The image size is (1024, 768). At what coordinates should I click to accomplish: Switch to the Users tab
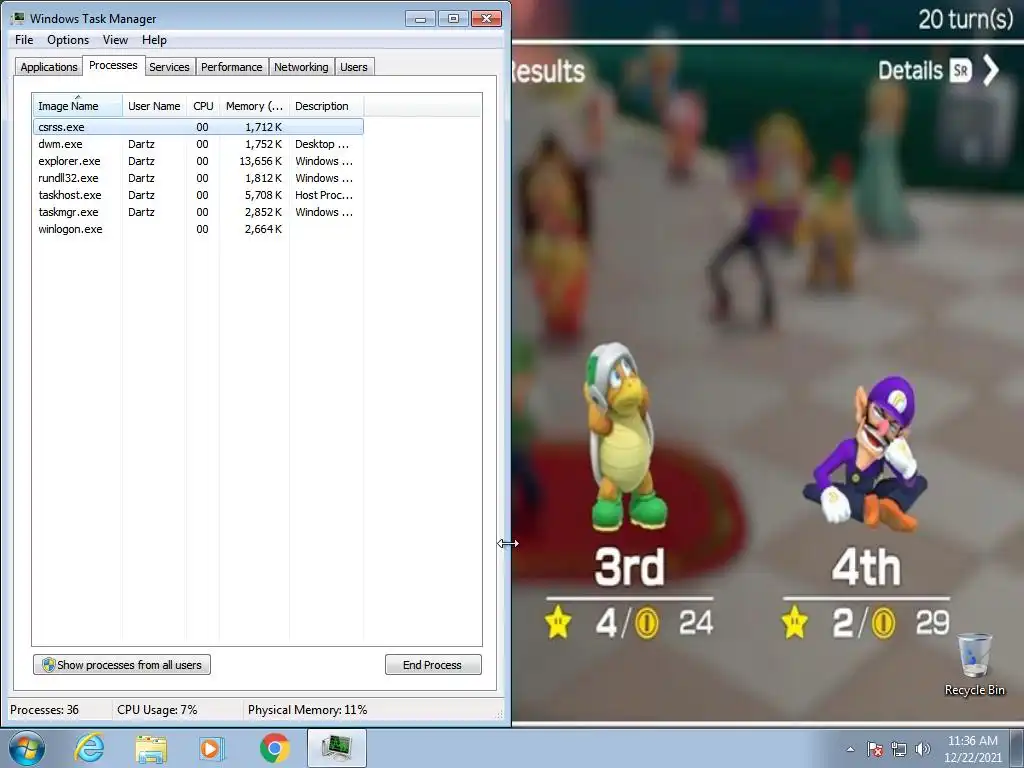(x=354, y=67)
